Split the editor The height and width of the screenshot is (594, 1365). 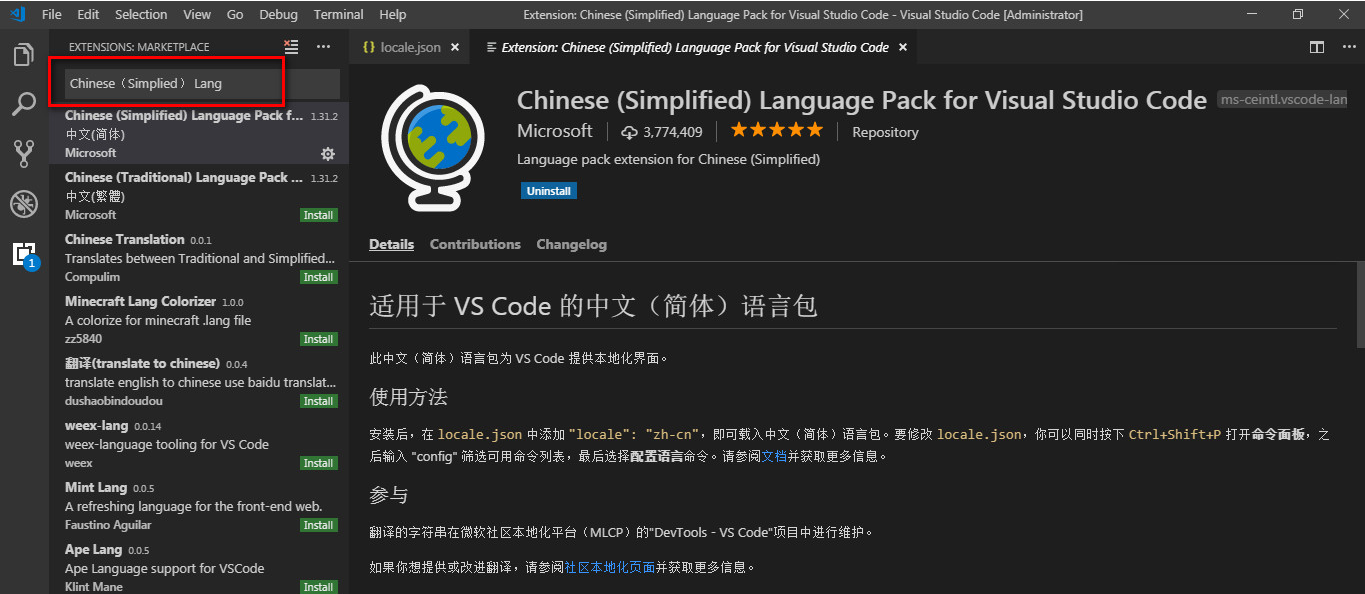(1316, 46)
